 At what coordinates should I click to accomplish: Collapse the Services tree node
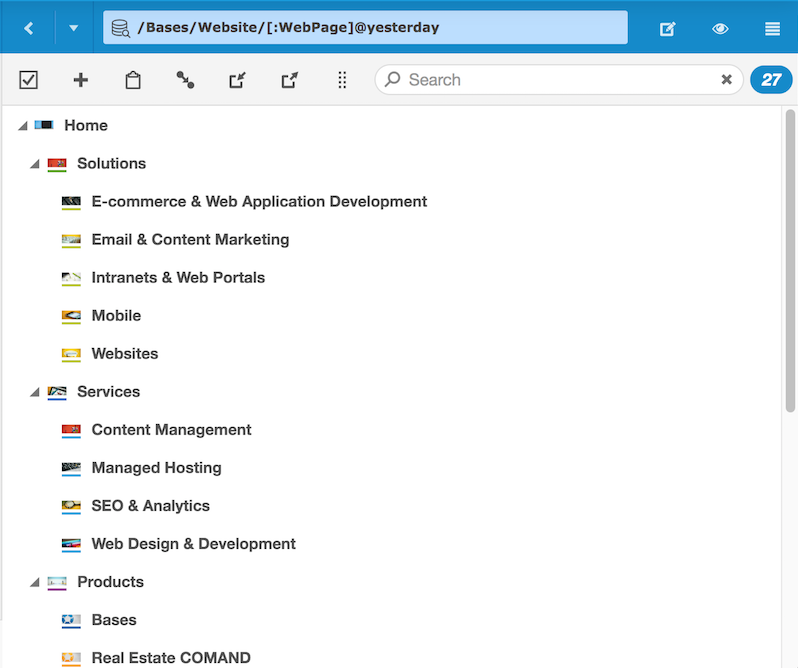point(35,392)
